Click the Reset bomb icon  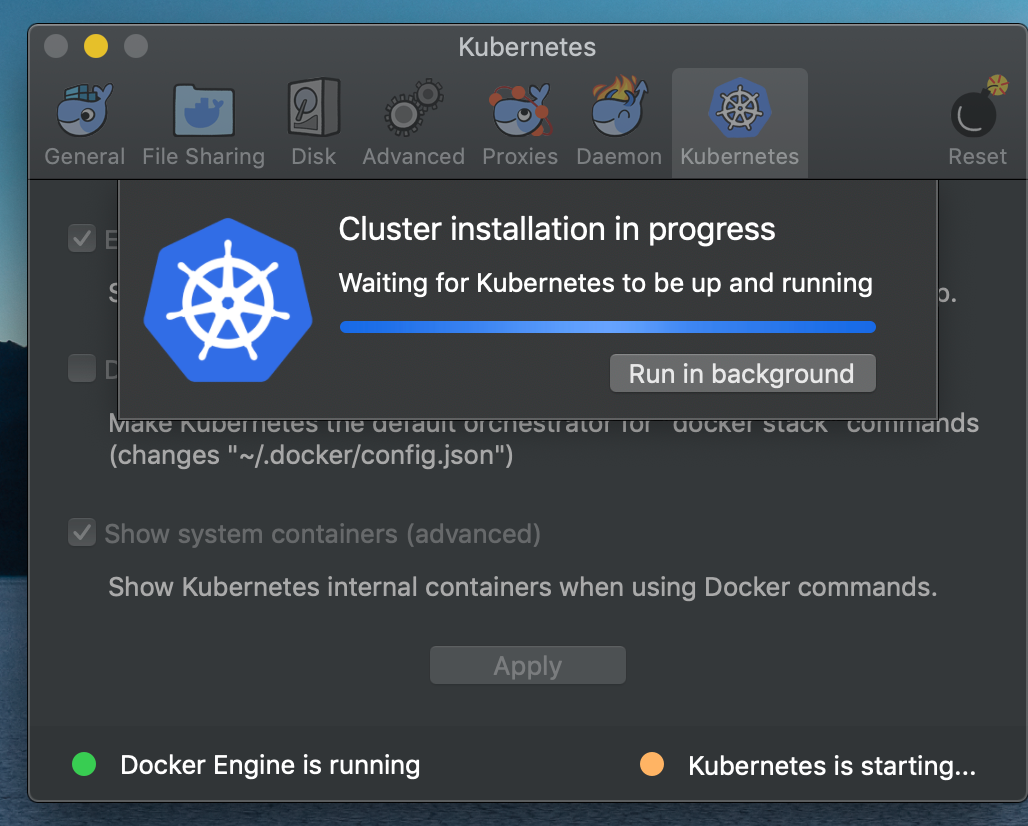(978, 107)
